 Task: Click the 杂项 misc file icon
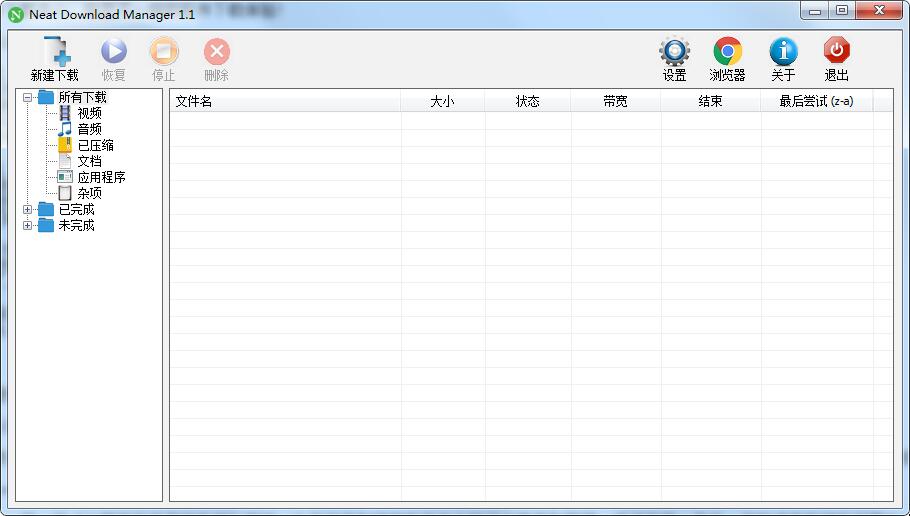[65, 193]
